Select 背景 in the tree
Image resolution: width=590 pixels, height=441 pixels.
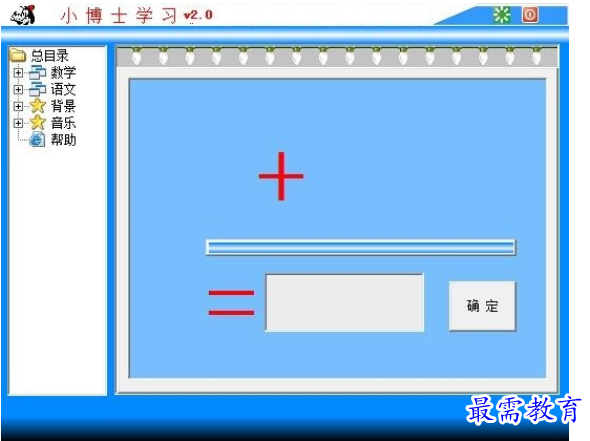(63, 106)
